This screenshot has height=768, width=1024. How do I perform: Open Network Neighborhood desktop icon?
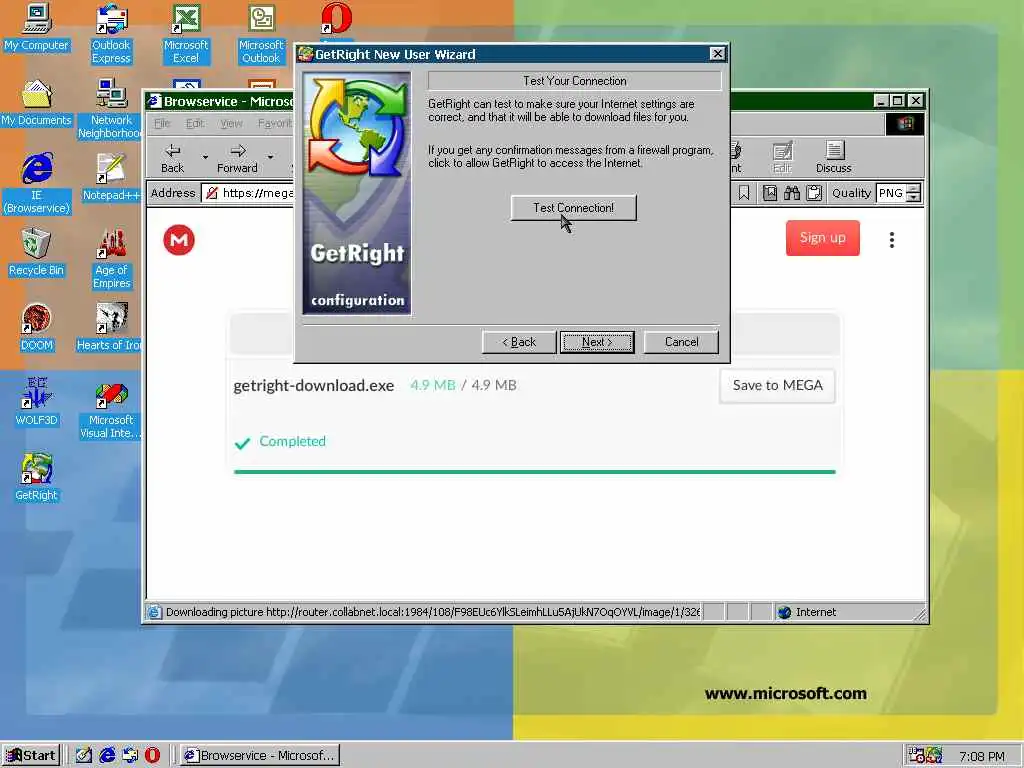tap(110, 109)
